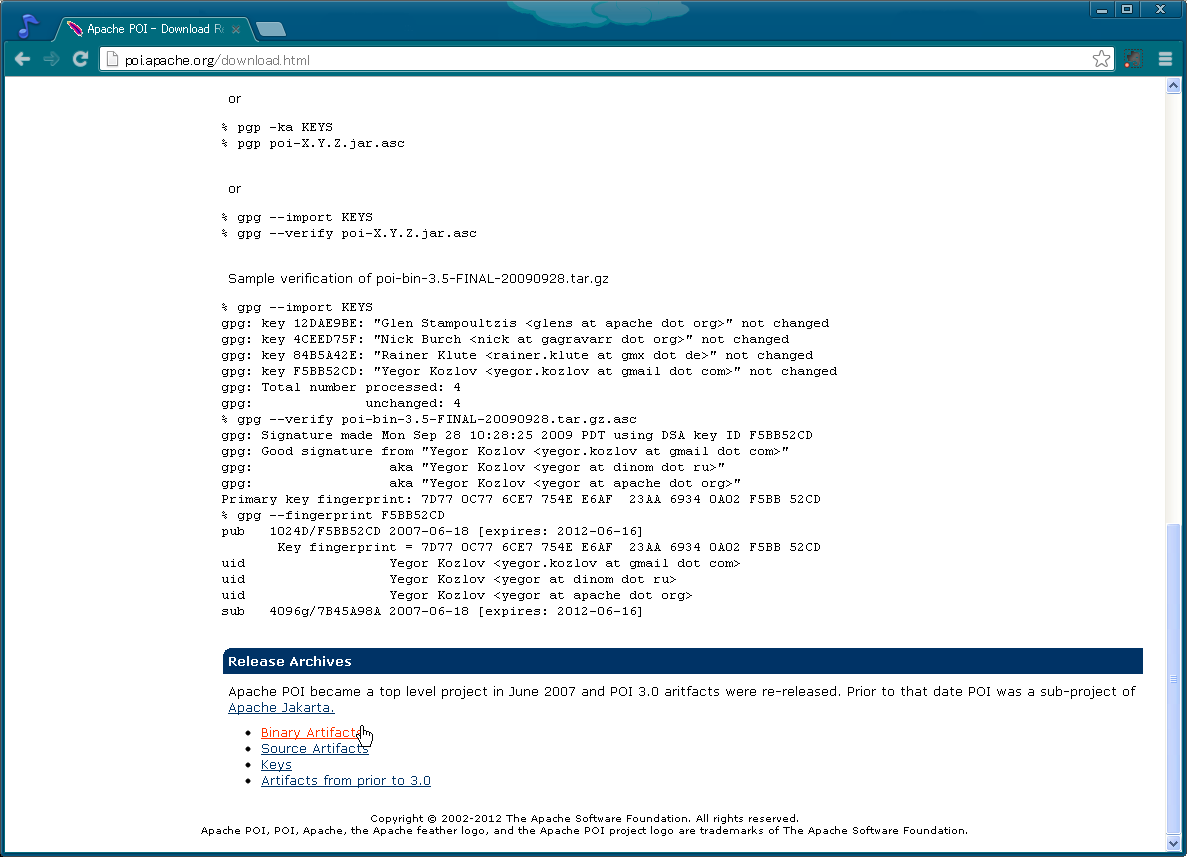Click text 'Sample verification of poi-bin-3.5-FINAL-20090928.tar.gz'
The height and width of the screenshot is (857, 1187).
click(x=418, y=279)
